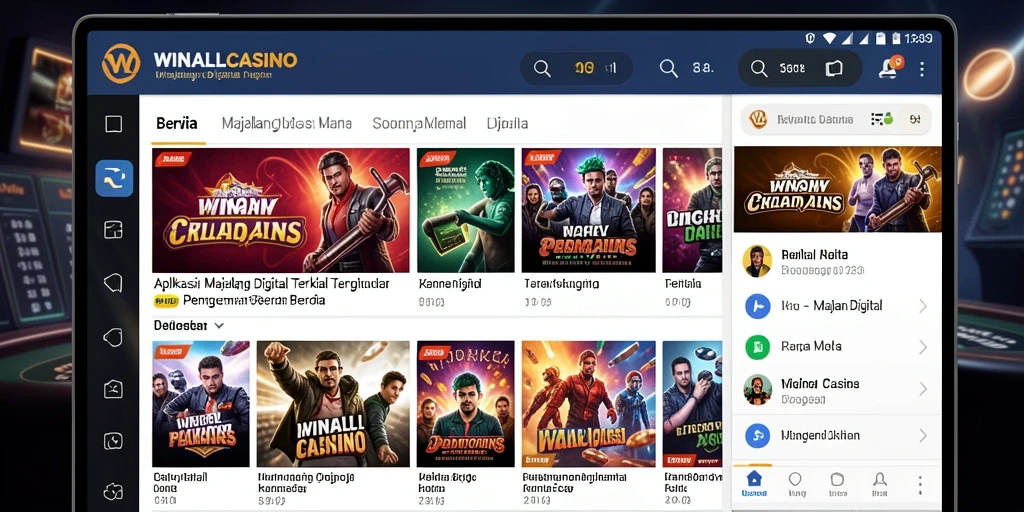Open the Meiner Casina label
This screenshot has height=512, width=1024.
point(820,383)
